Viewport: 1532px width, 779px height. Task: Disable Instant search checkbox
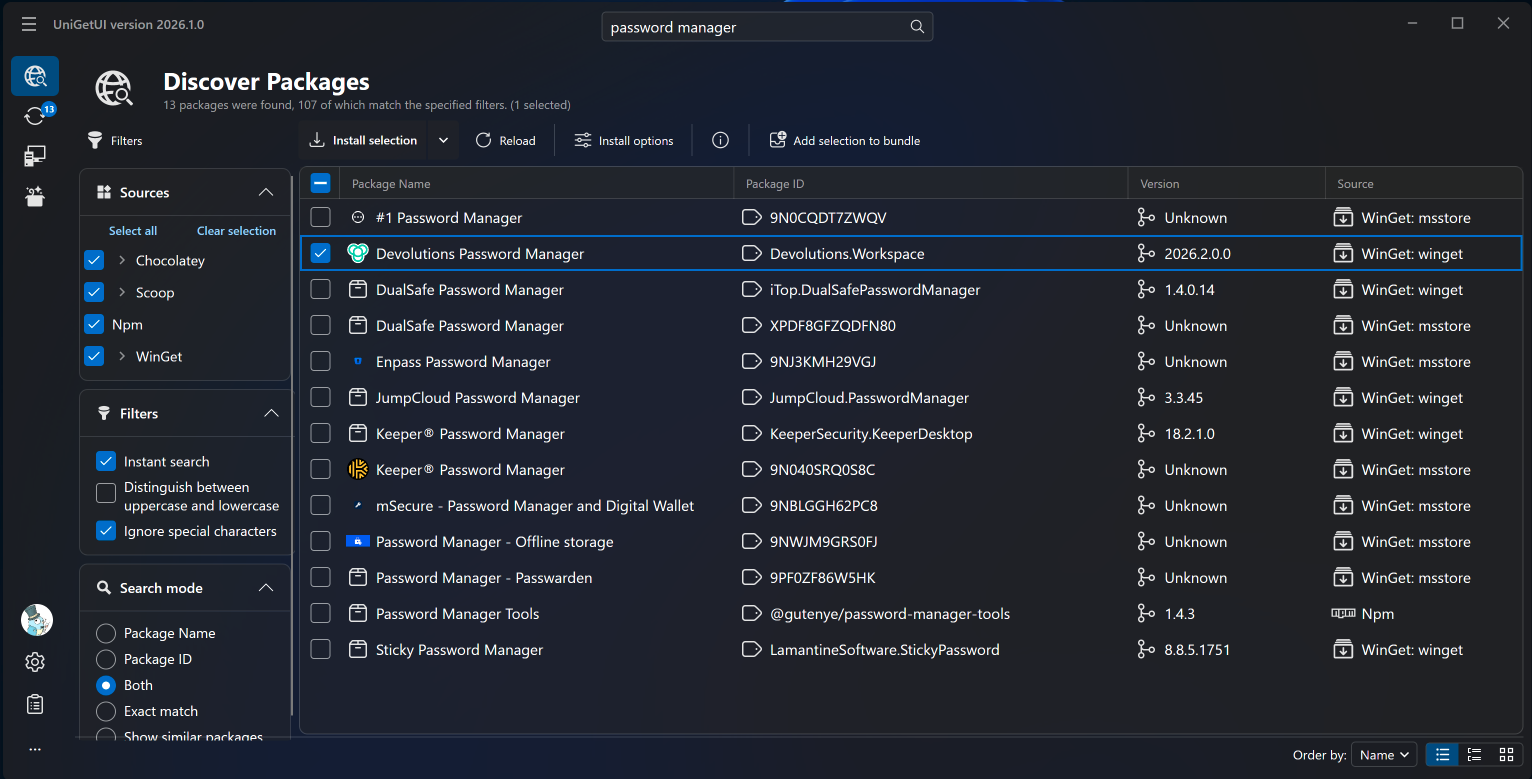[x=106, y=462]
